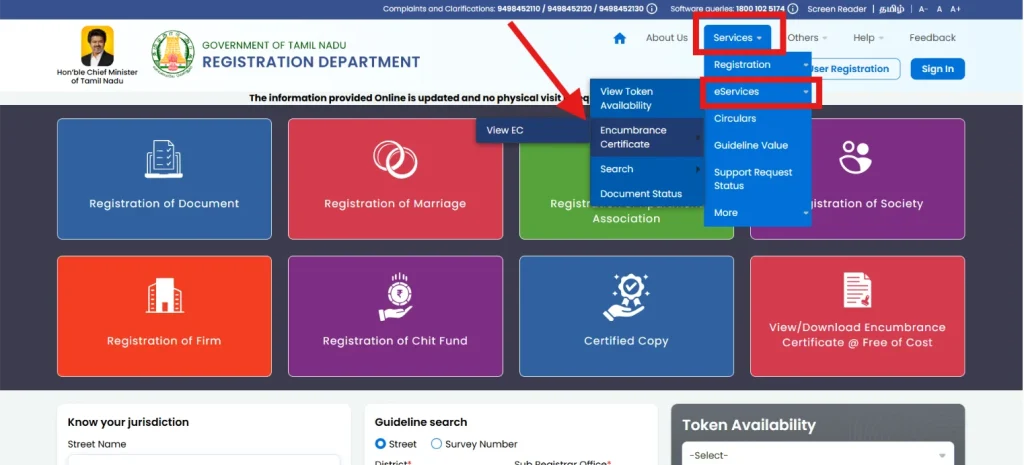Open the Registration of Firm tile
The width and height of the screenshot is (1024, 465).
164,316
